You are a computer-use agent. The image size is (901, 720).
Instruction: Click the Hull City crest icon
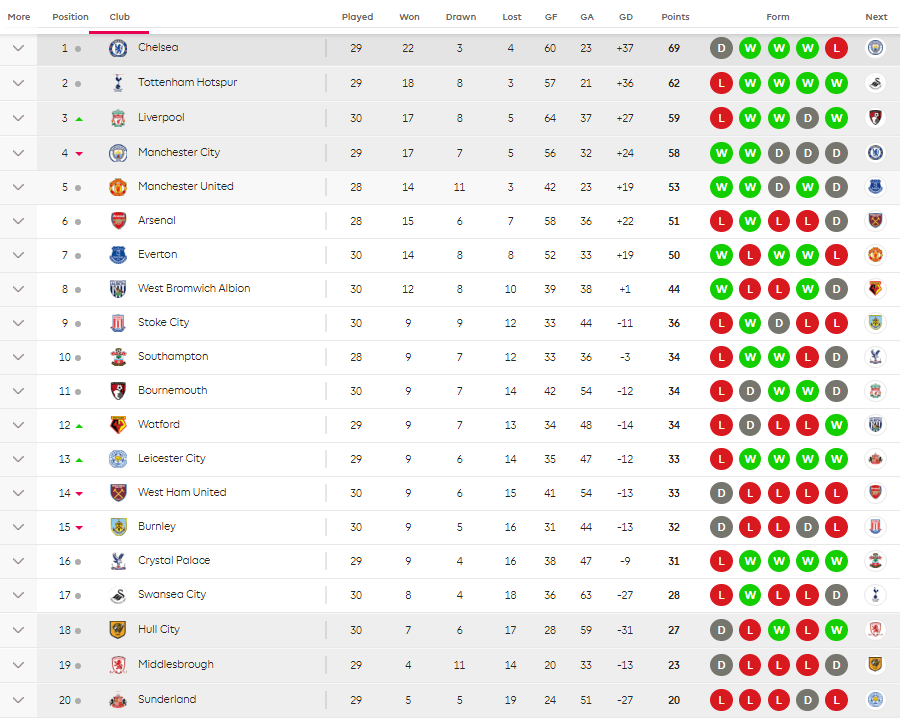(118, 630)
